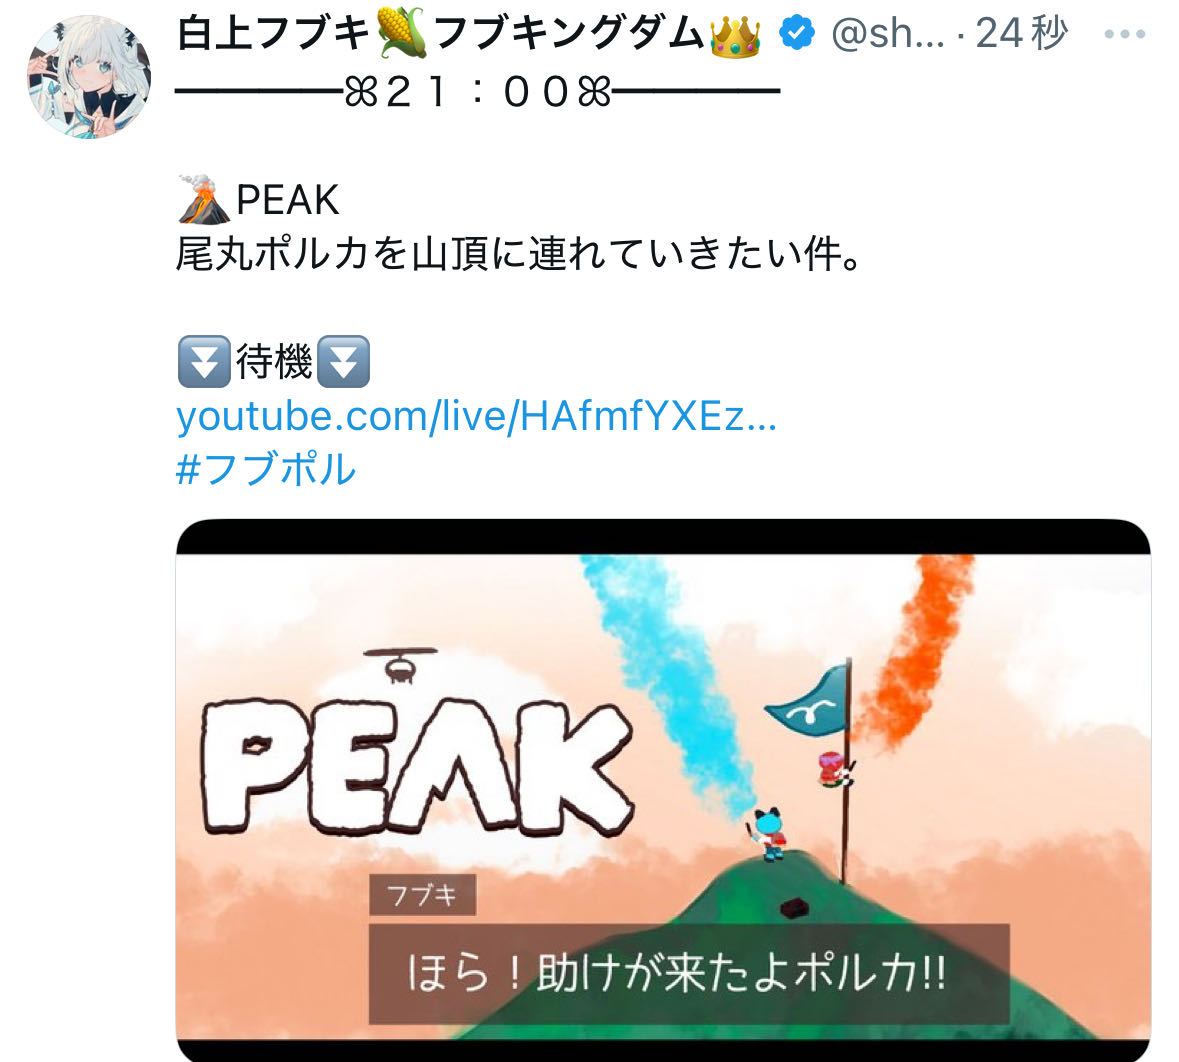Click the corn emoji in display name
Image resolution: width=1179 pixels, height=1062 pixels.
click(402, 33)
